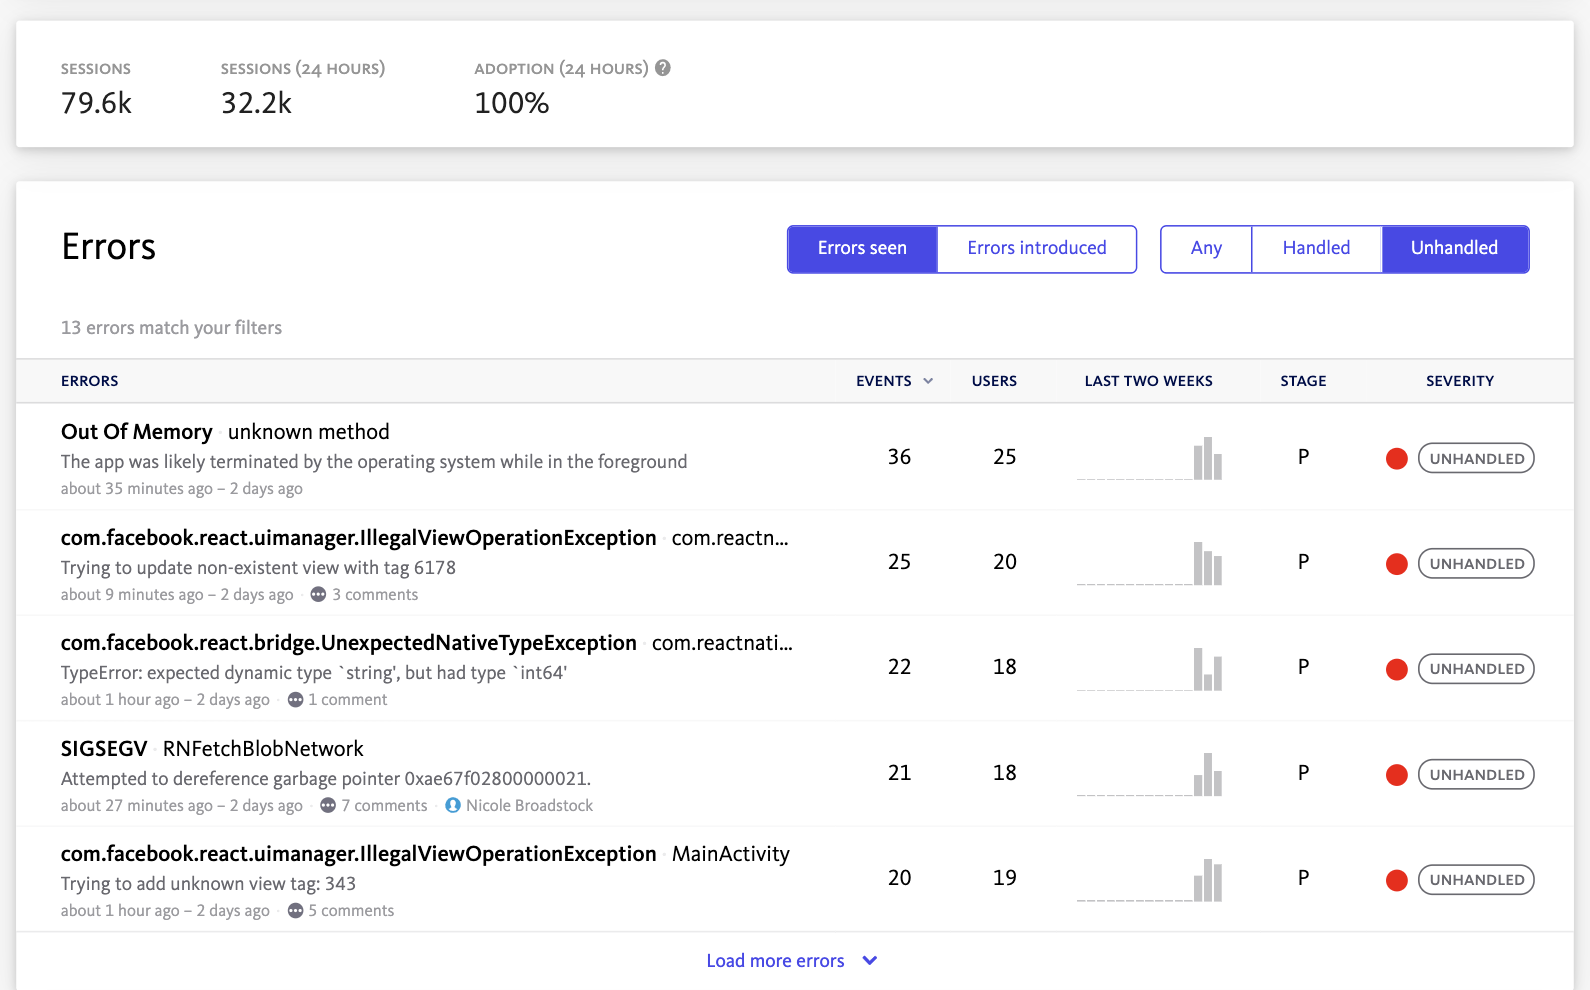Click the Sessions 24 hours value 32.2k

point(256,103)
